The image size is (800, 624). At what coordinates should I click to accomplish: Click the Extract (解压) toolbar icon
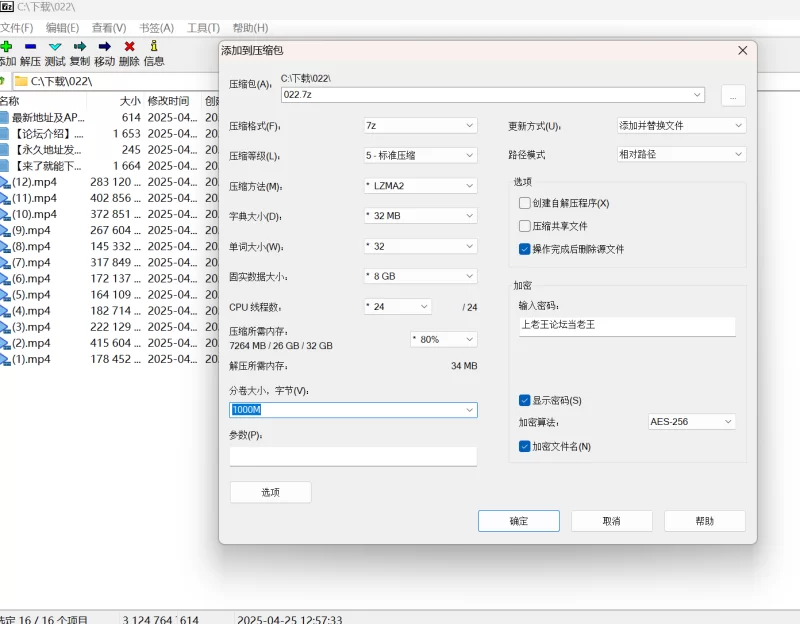[x=30, y=46]
